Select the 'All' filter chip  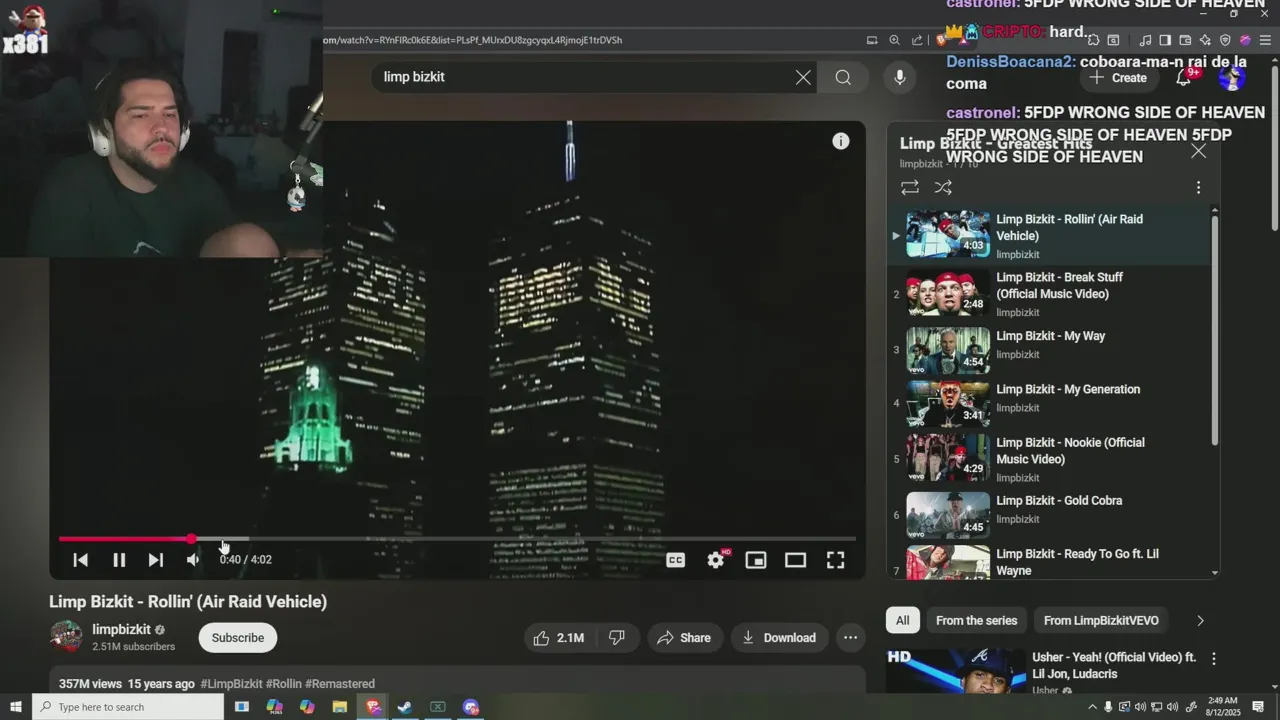coord(902,621)
